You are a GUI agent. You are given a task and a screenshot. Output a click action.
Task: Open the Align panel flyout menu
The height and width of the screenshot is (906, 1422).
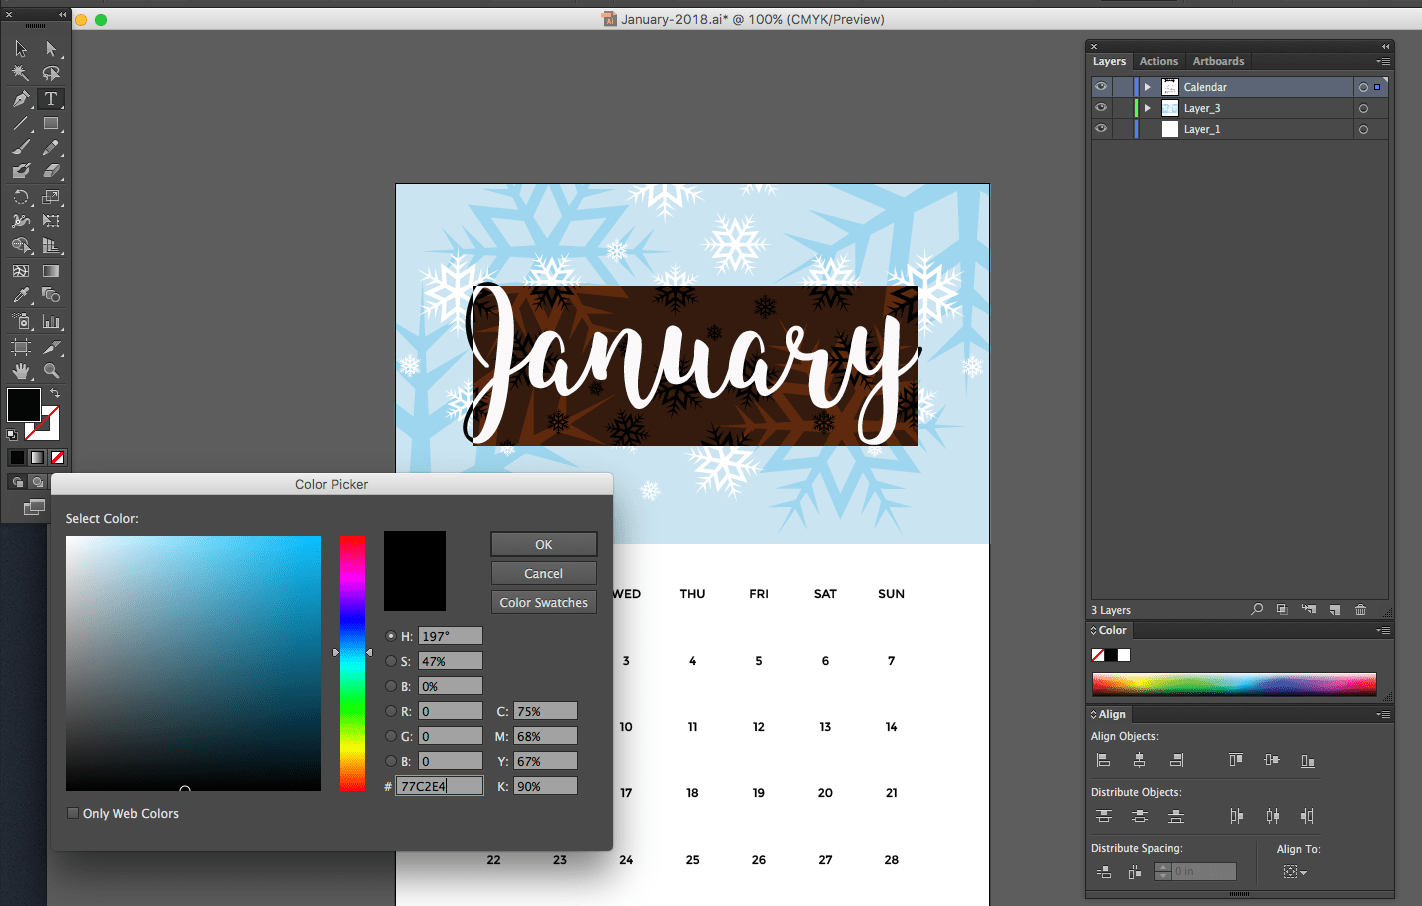click(x=1383, y=714)
